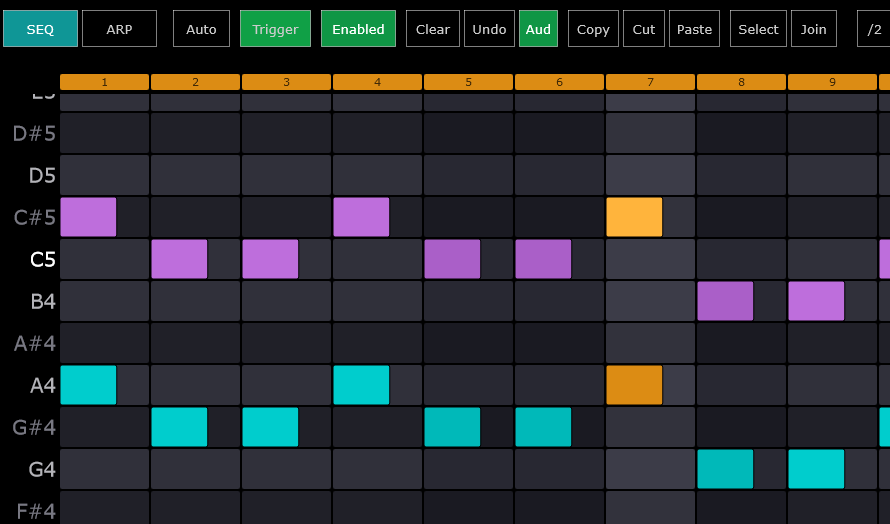The width and height of the screenshot is (890, 524).
Task: Select step 7 column header
Action: coord(650,82)
